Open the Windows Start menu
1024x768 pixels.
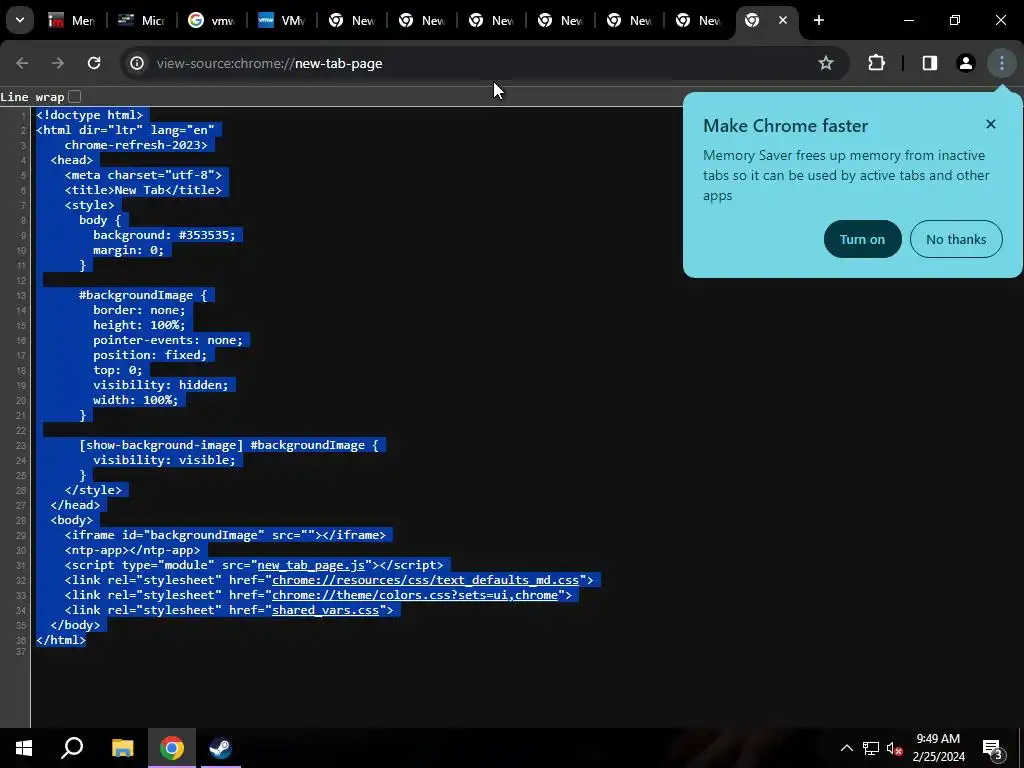point(24,748)
